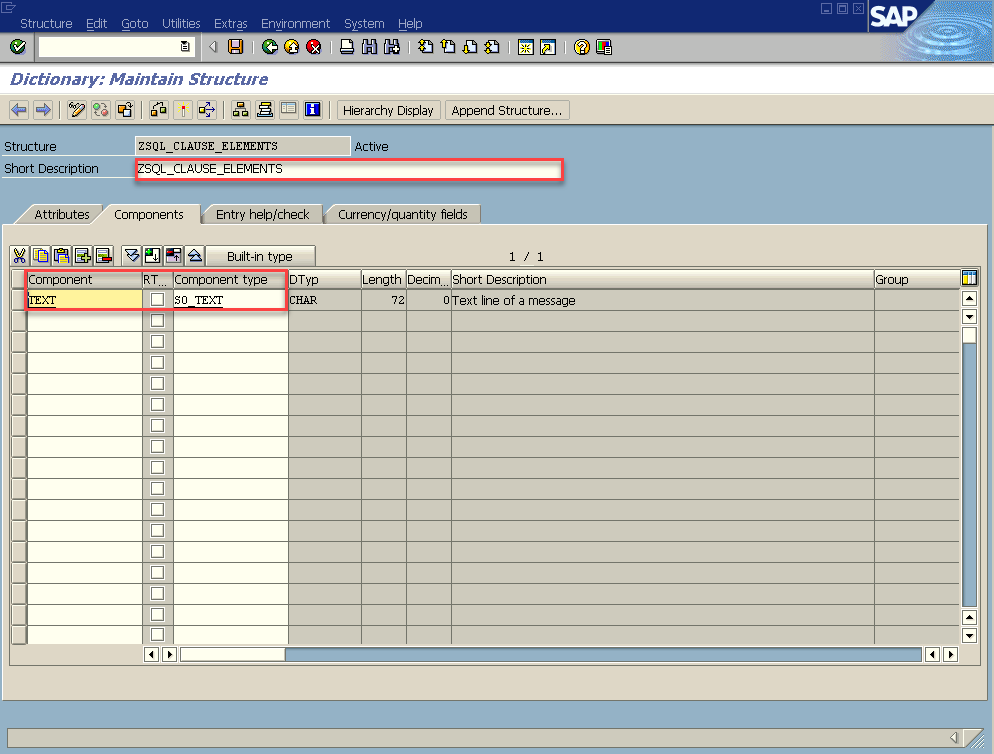
Task: Click the TEXT component name cell
Action: coord(84,300)
